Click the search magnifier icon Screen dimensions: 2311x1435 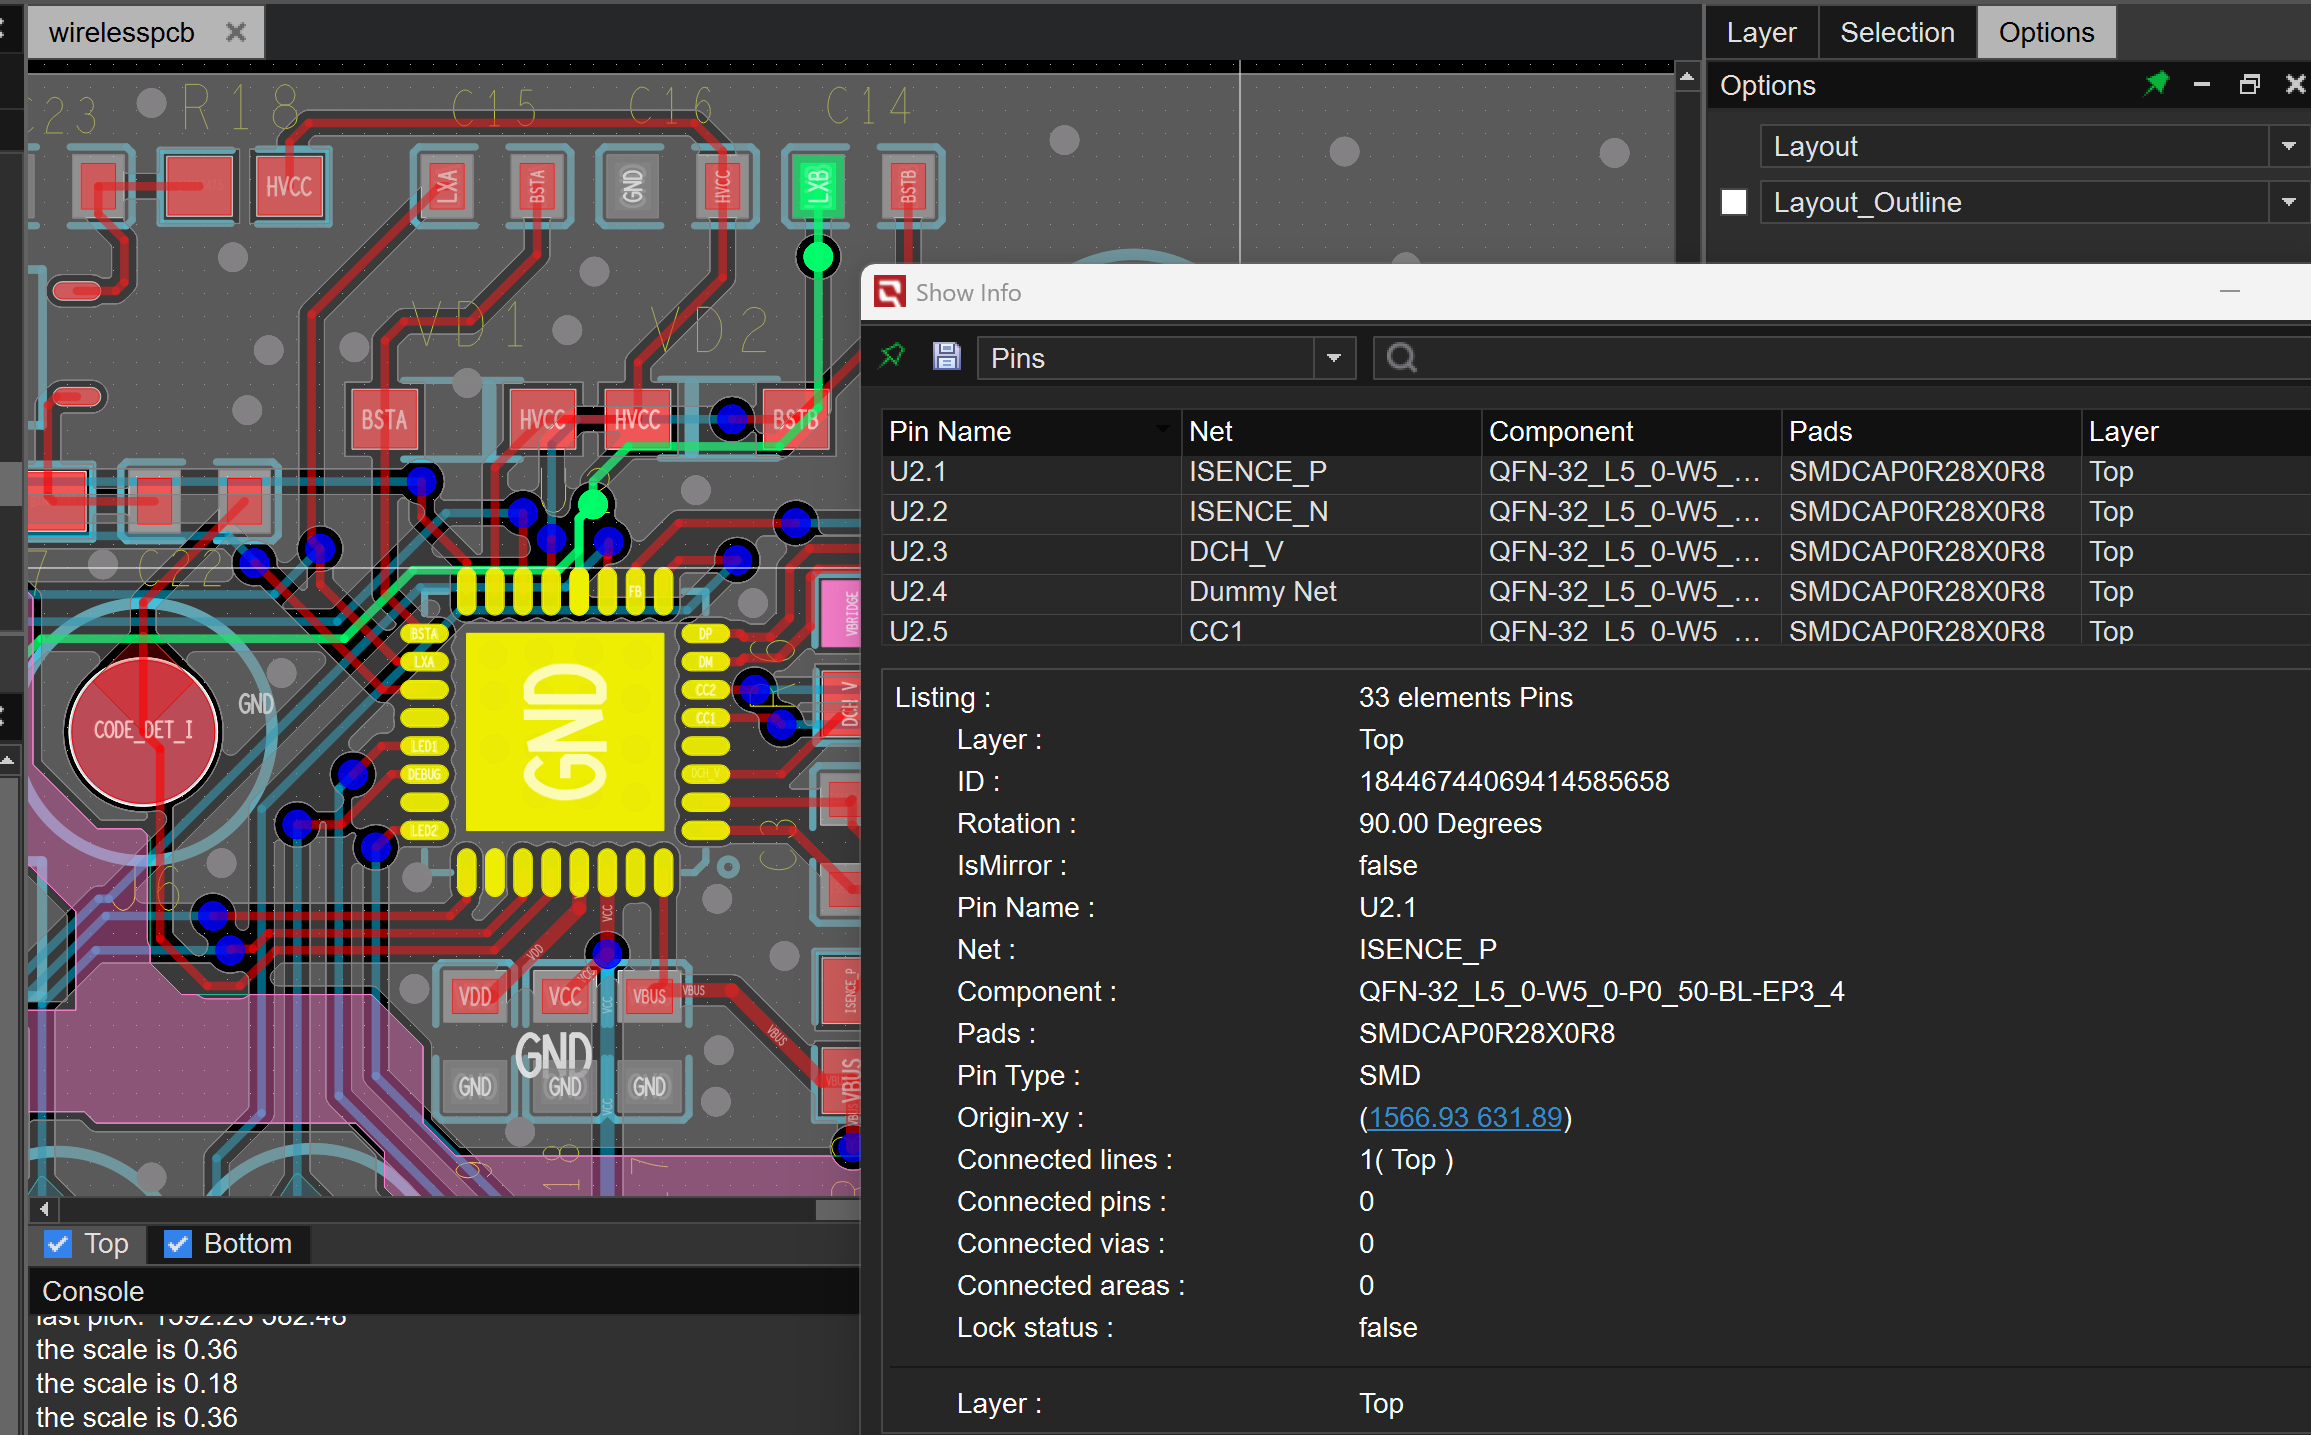point(1401,358)
